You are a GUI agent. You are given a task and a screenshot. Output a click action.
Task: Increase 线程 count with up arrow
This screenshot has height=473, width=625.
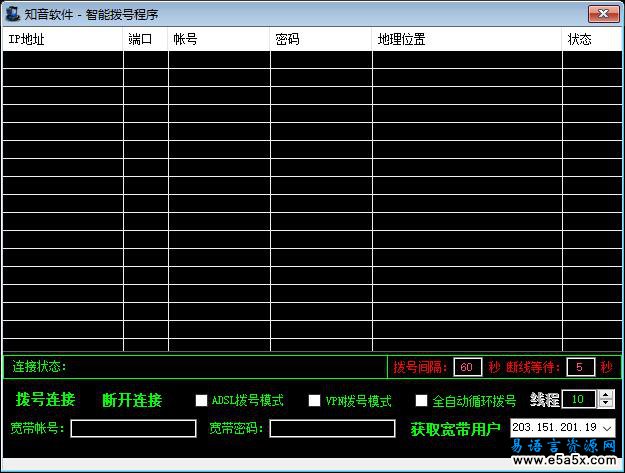point(606,394)
